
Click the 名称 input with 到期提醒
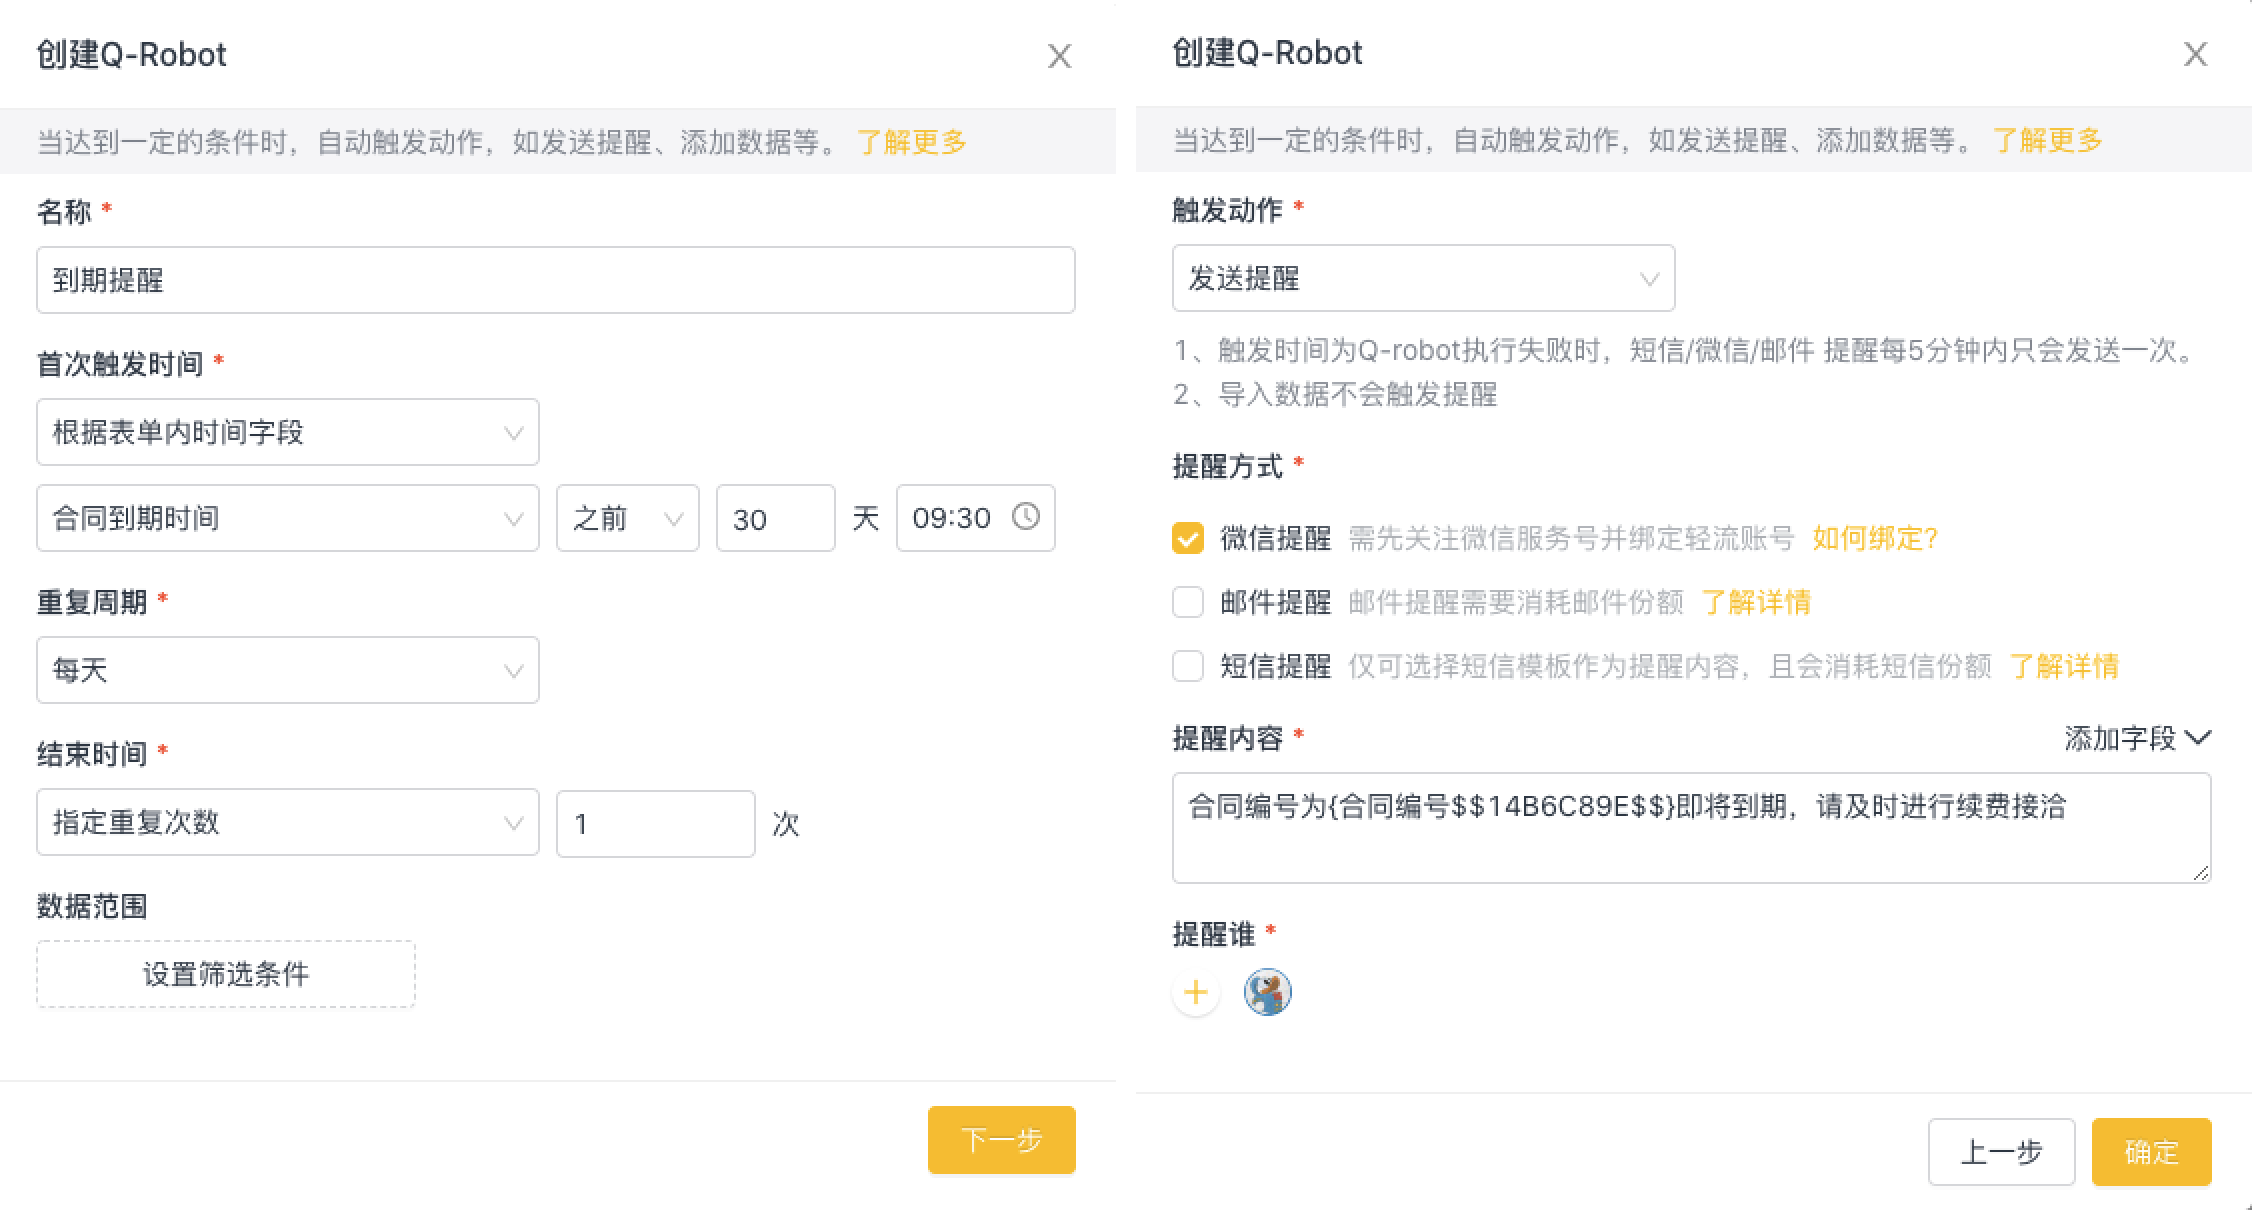pyautogui.click(x=555, y=280)
